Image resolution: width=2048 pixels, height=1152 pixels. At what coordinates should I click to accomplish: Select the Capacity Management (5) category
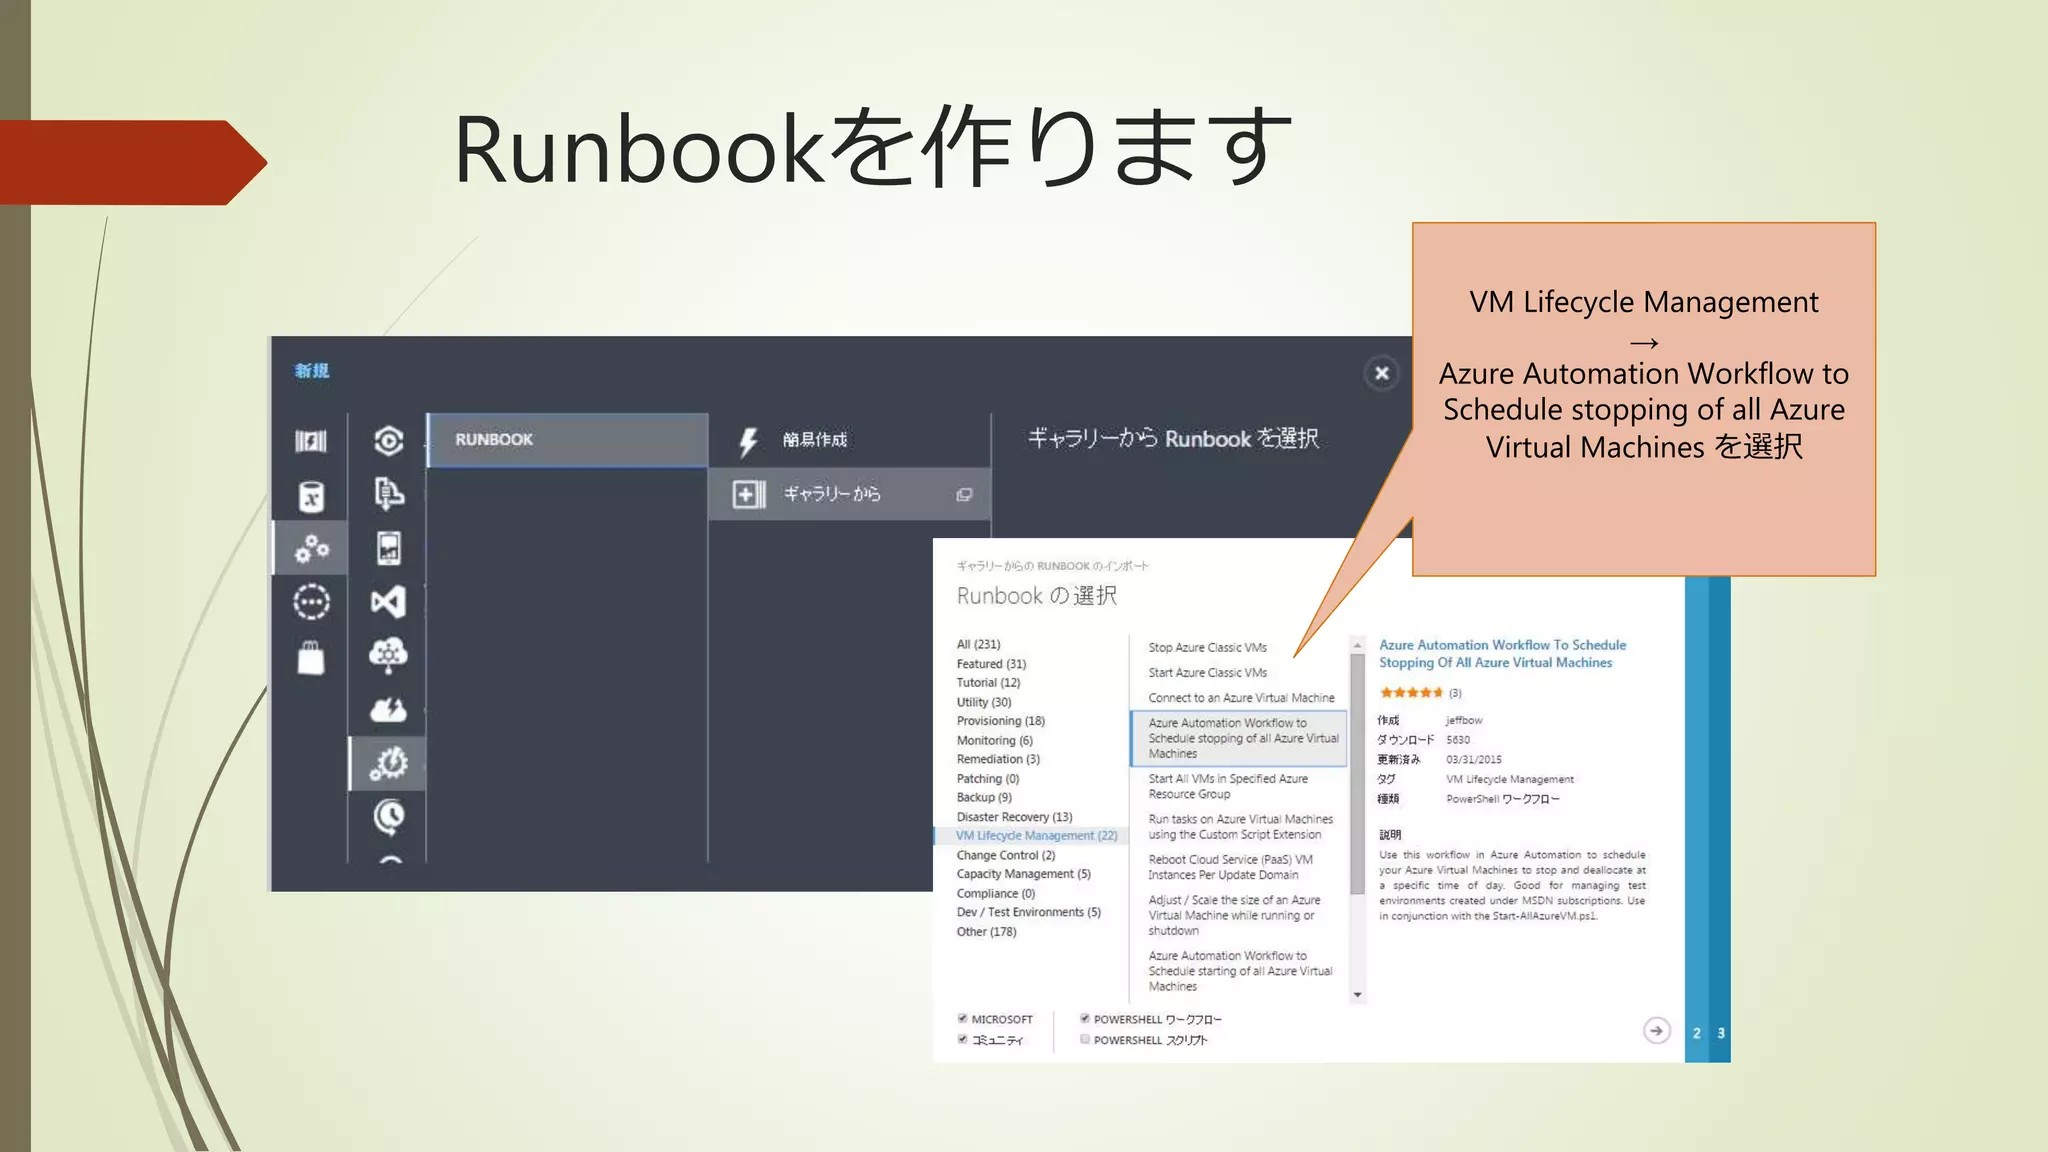point(1023,874)
